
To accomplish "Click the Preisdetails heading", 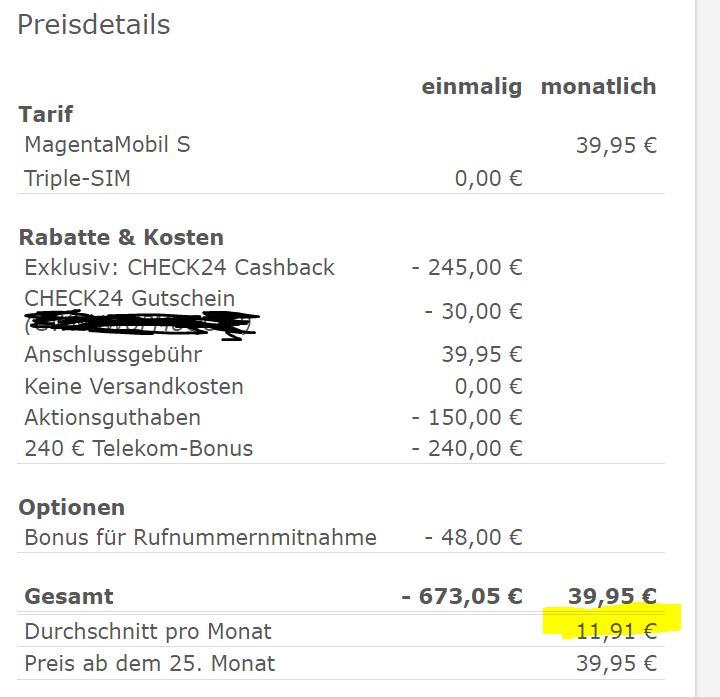I will (x=94, y=25).
